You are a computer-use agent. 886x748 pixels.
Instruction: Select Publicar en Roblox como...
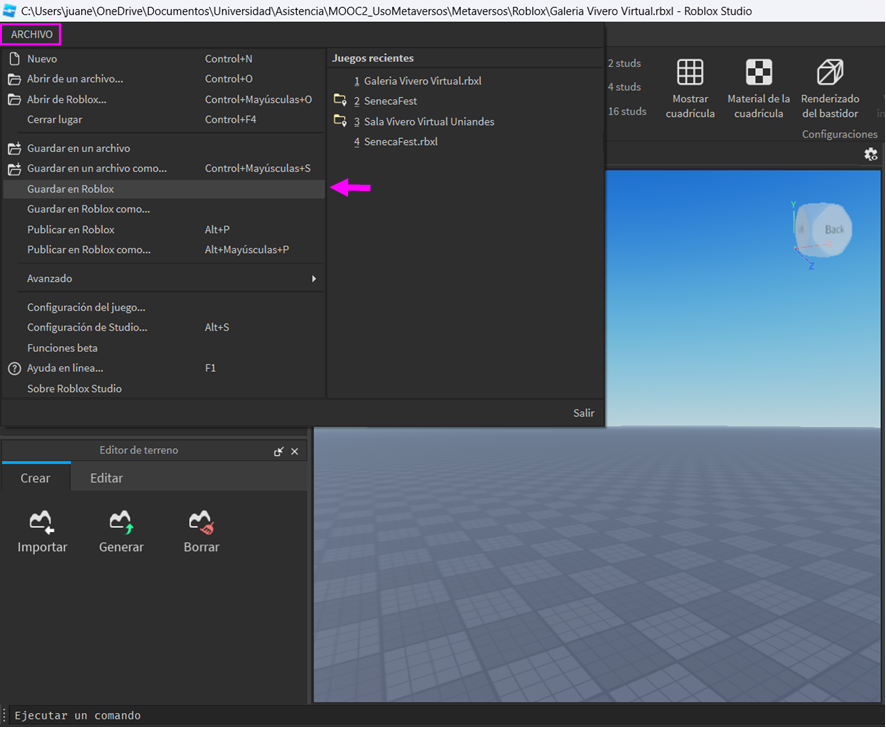click(x=88, y=250)
